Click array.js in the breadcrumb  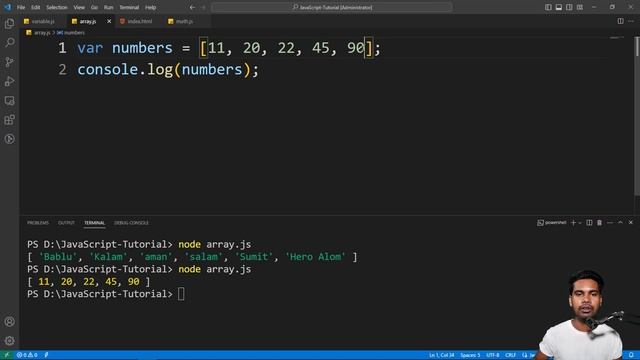coord(42,33)
